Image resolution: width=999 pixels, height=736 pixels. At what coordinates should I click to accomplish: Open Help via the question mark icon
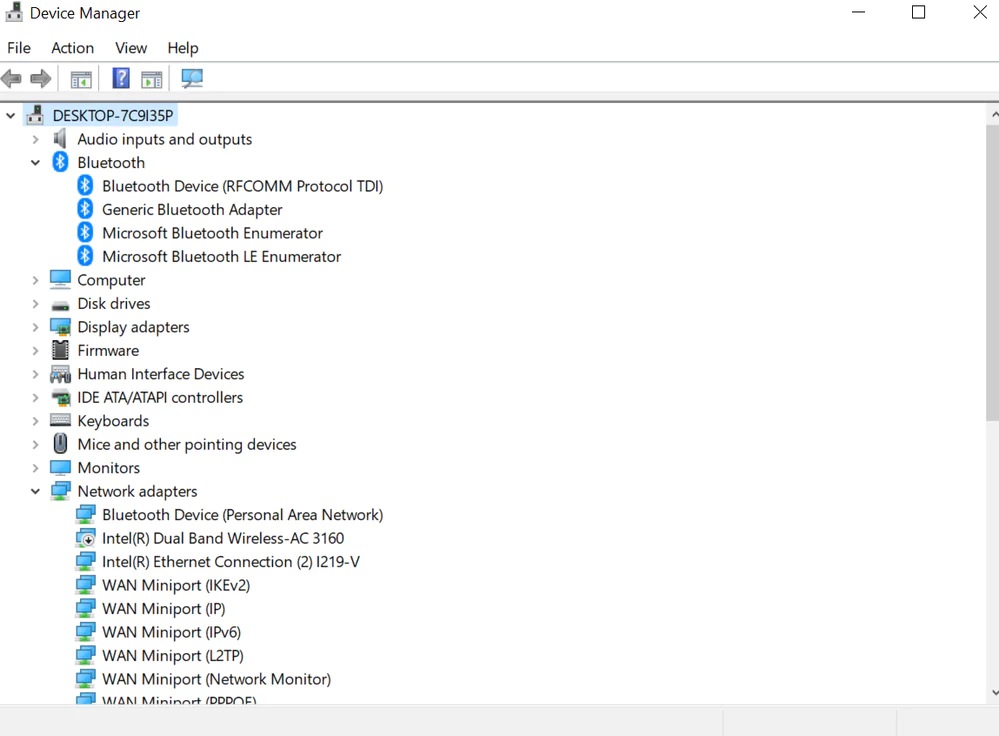[x=121, y=78]
